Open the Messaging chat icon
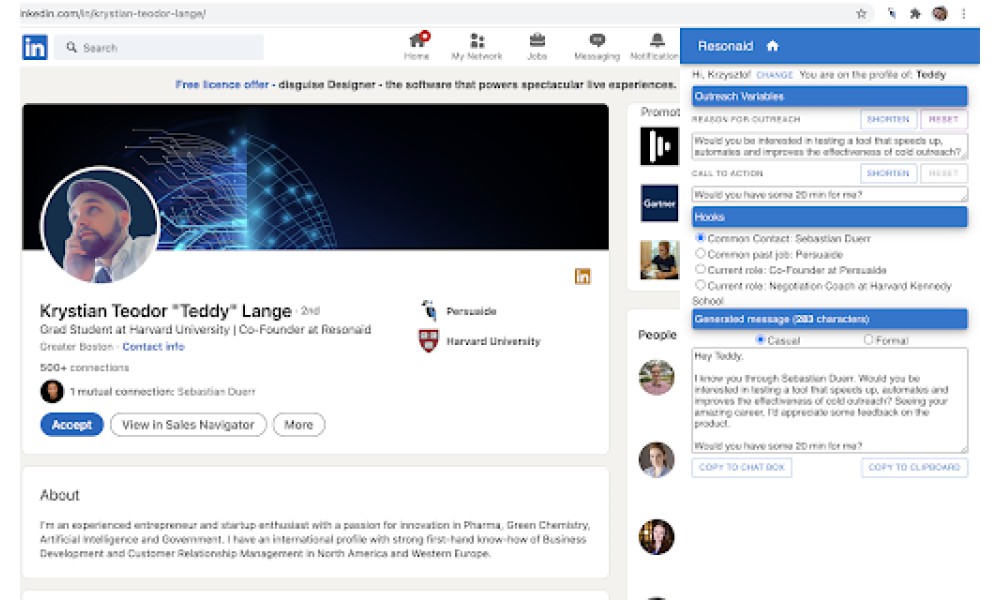Viewport: 1000px width, 600px height. [597, 40]
